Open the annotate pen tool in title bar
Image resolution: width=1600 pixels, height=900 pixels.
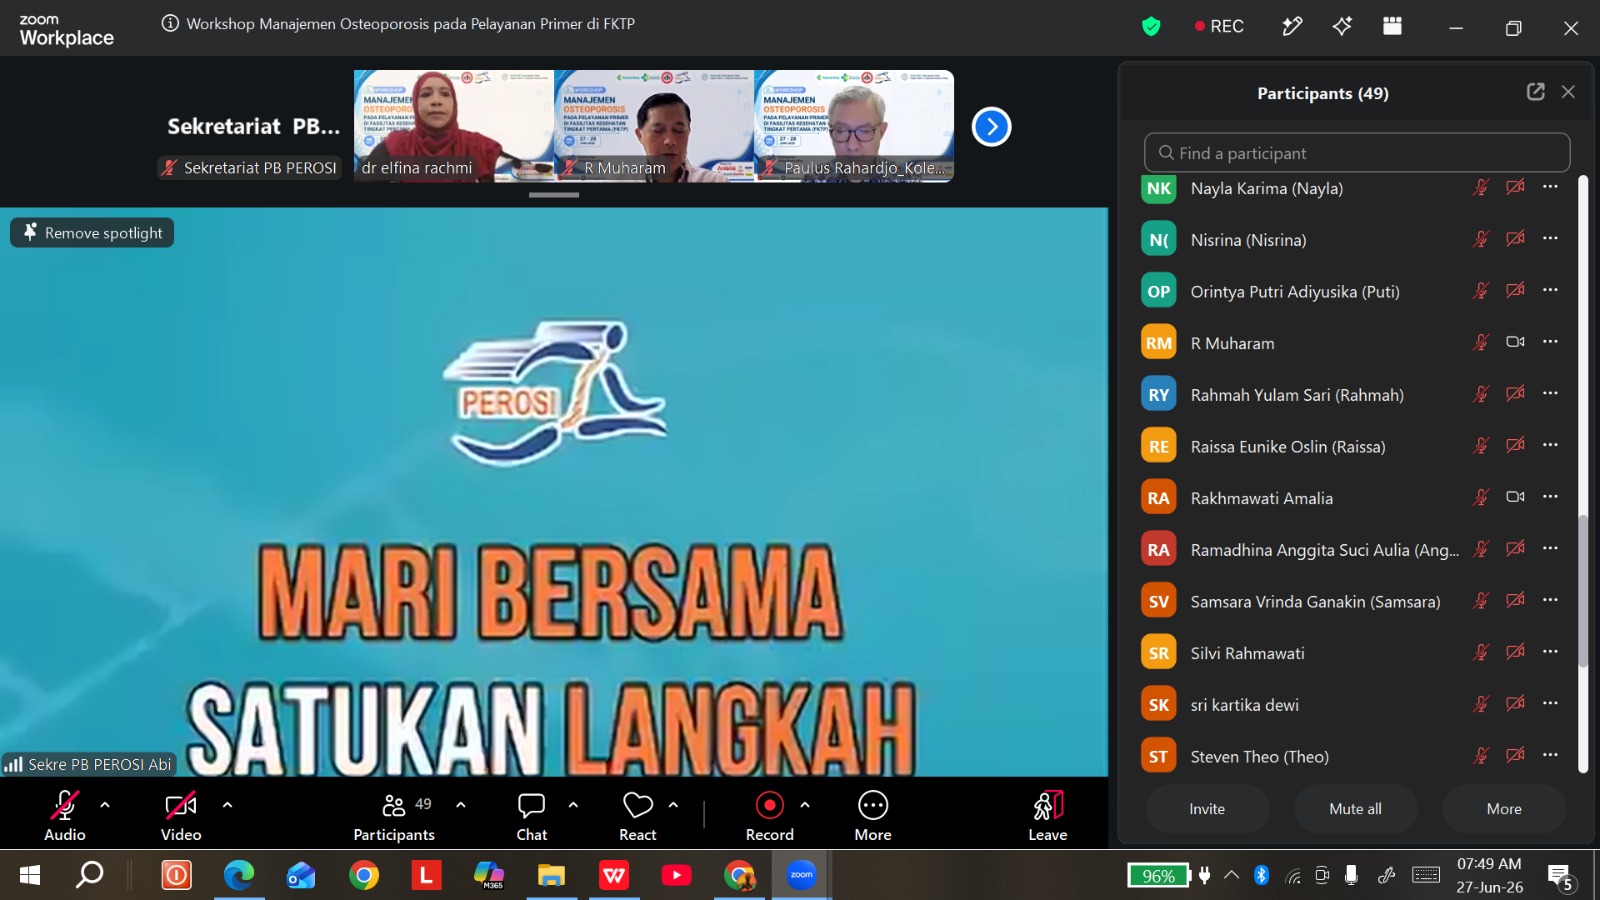click(x=1292, y=26)
